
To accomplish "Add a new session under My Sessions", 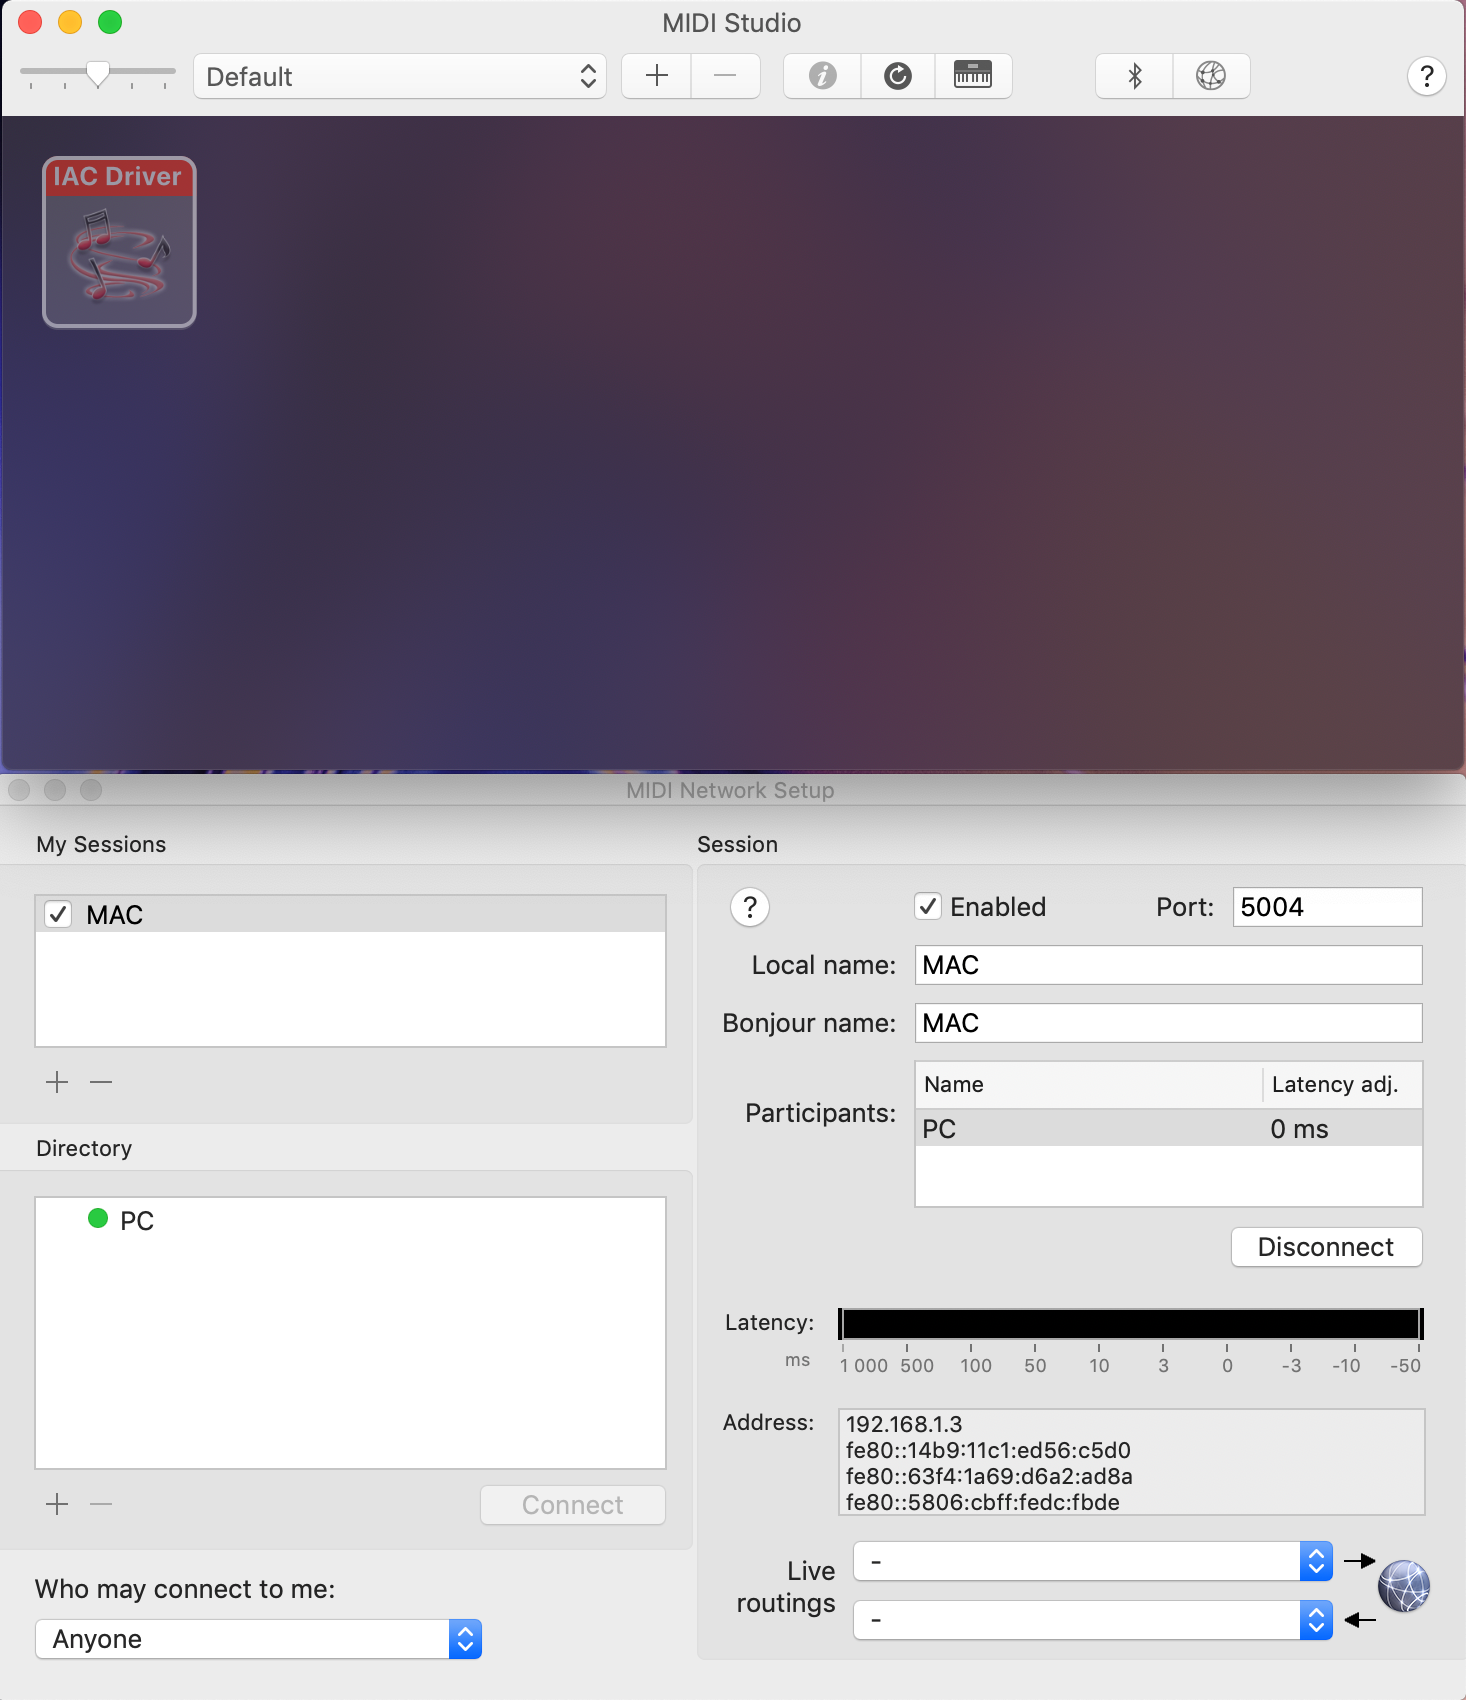I will click(57, 1082).
